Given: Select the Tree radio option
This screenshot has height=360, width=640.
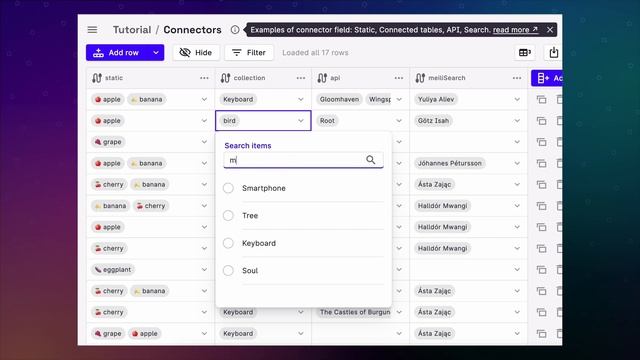Looking at the screenshot, I should (228, 216).
